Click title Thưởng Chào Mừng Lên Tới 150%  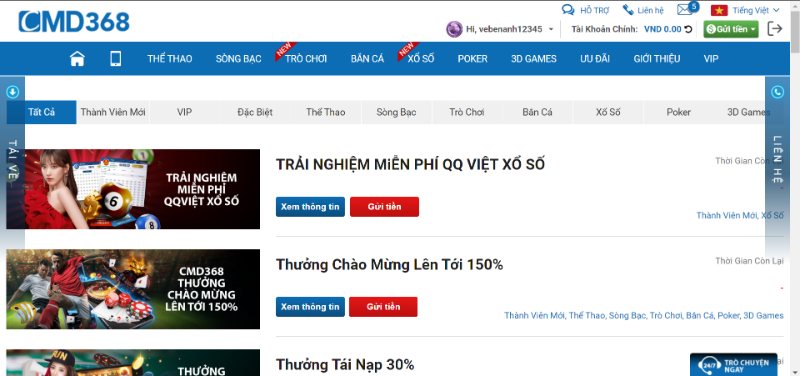[x=389, y=264]
